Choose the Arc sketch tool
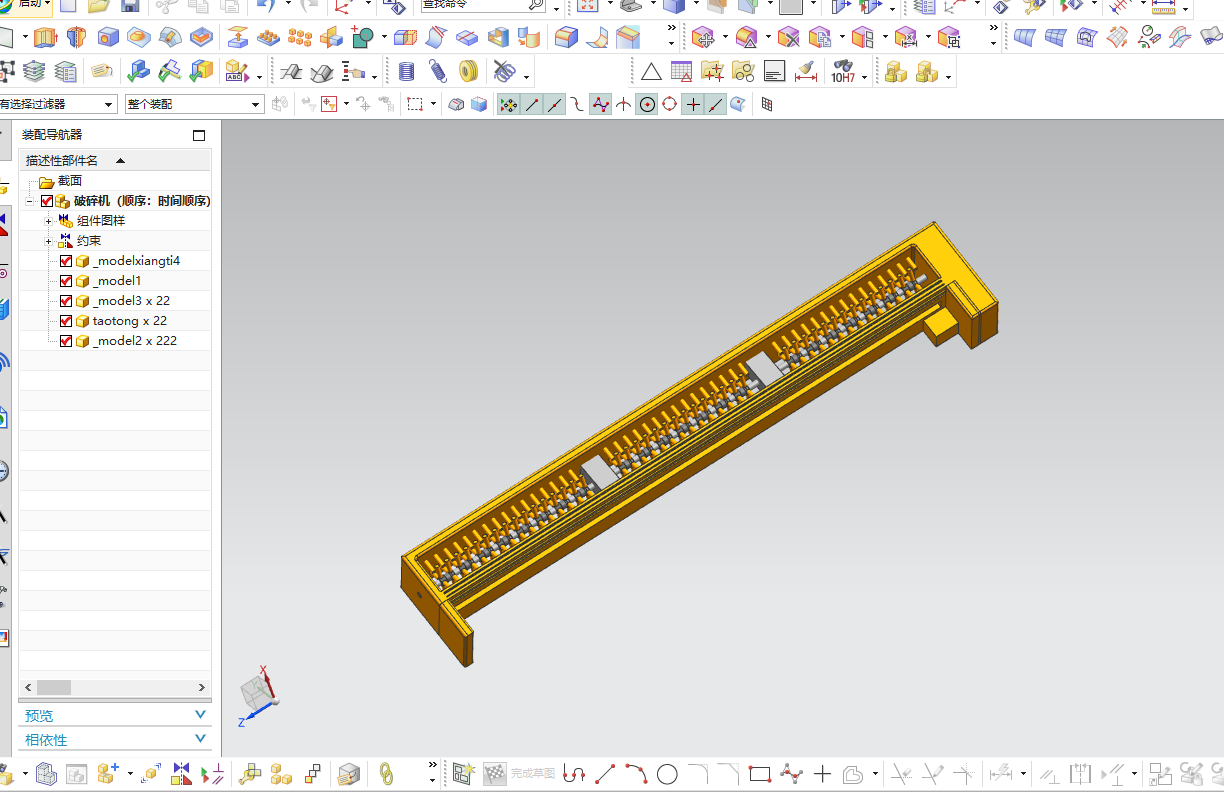 (x=636, y=773)
